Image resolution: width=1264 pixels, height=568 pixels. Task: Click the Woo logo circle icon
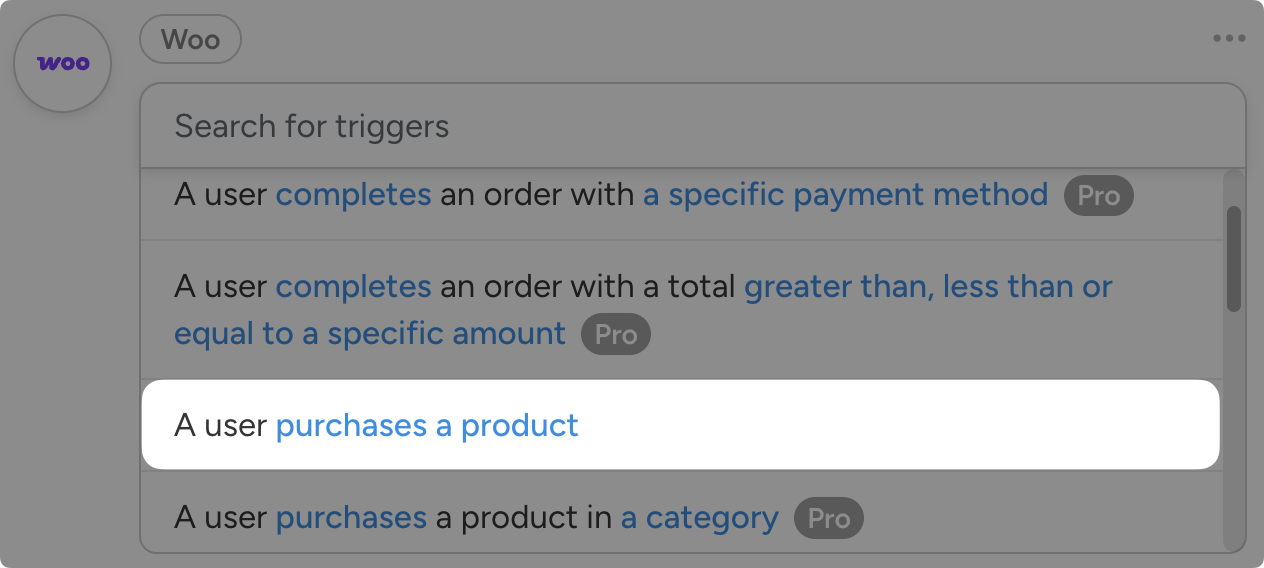[62, 63]
